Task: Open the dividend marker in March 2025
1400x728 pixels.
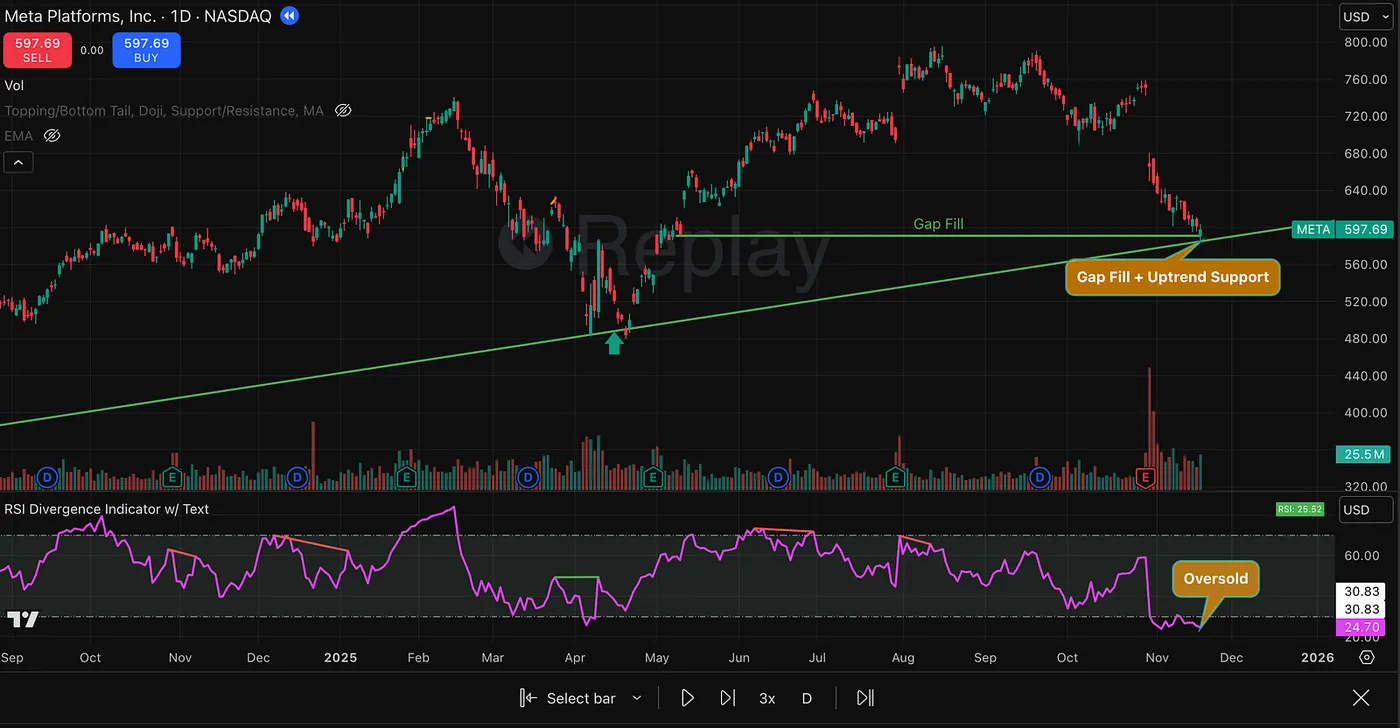Action: (529, 477)
